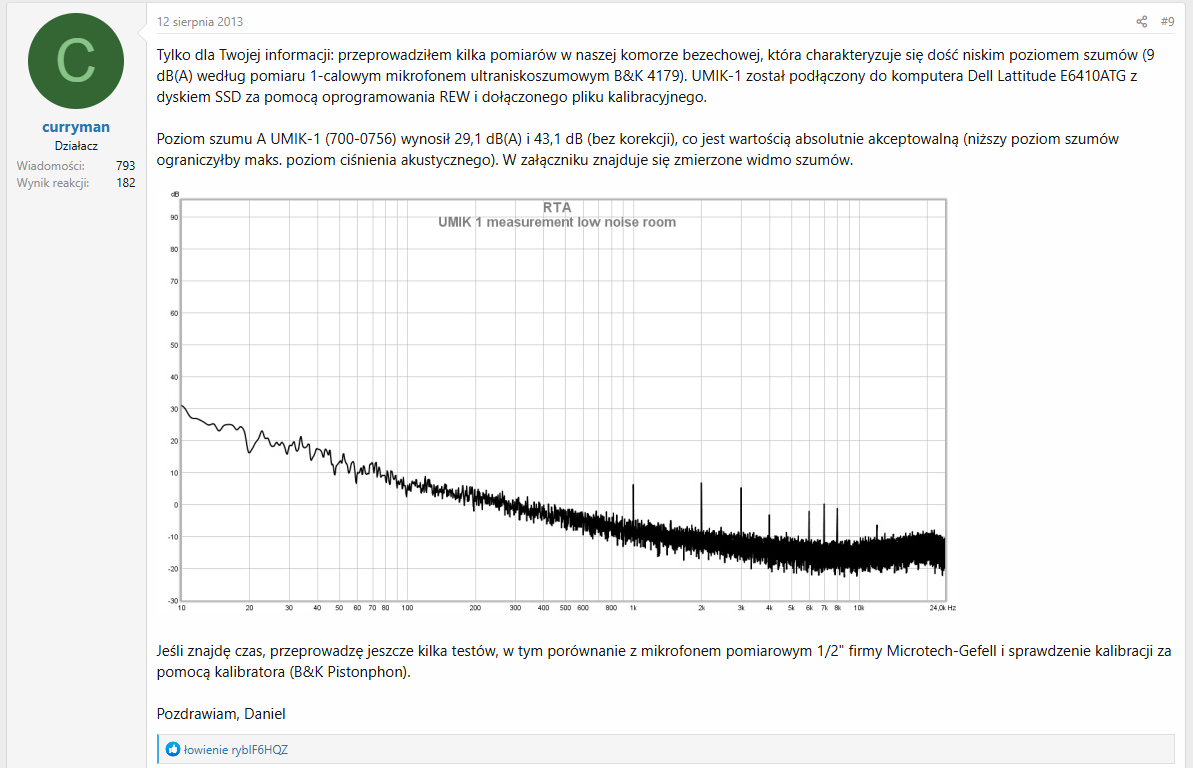This screenshot has height=768, width=1193.
Task: Click the 'Pozdrawiam, Daniel' signature line
Action: 221,713
